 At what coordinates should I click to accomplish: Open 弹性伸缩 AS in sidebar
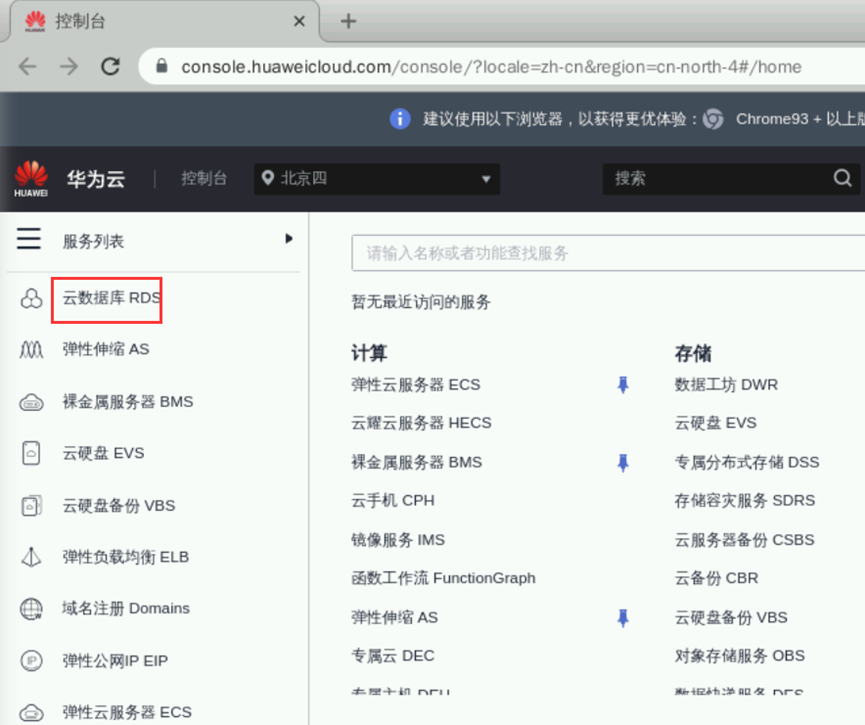[106, 349]
